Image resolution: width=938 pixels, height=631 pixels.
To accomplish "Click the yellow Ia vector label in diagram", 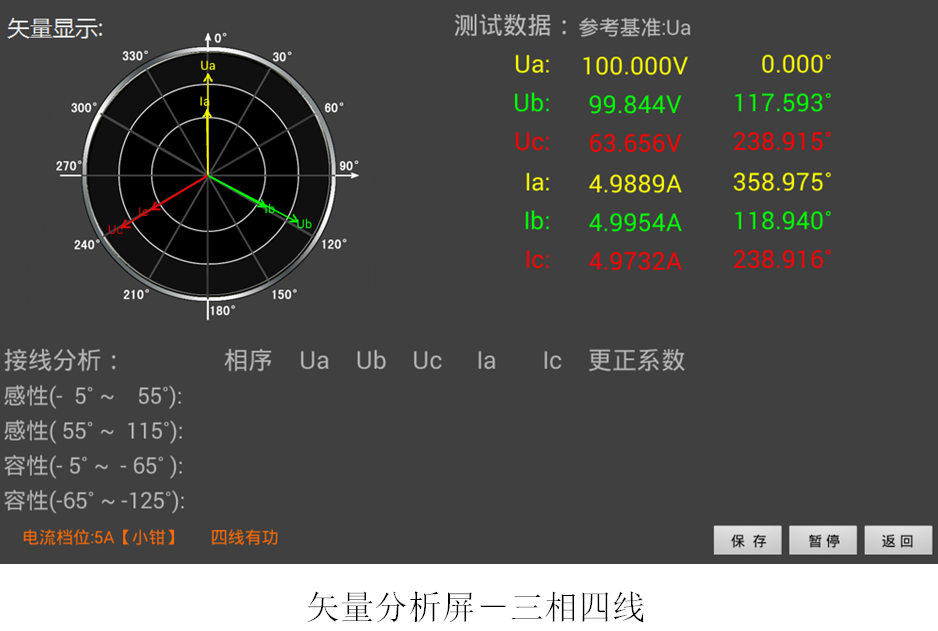I will coord(204,101).
